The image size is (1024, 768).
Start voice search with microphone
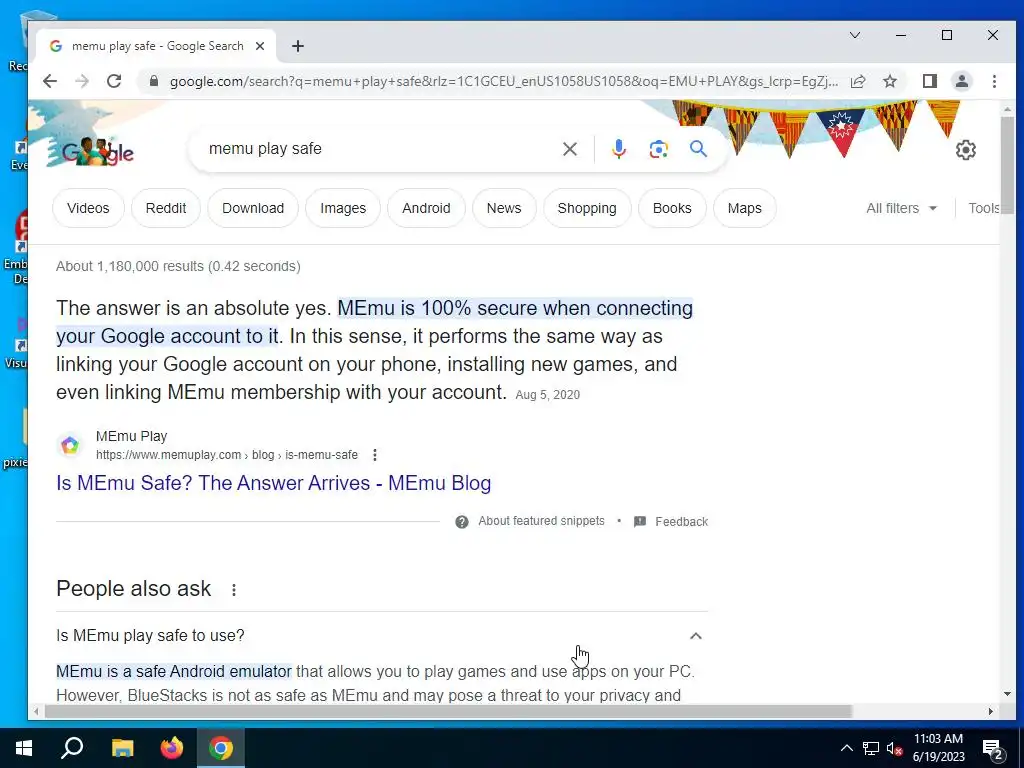coord(618,149)
